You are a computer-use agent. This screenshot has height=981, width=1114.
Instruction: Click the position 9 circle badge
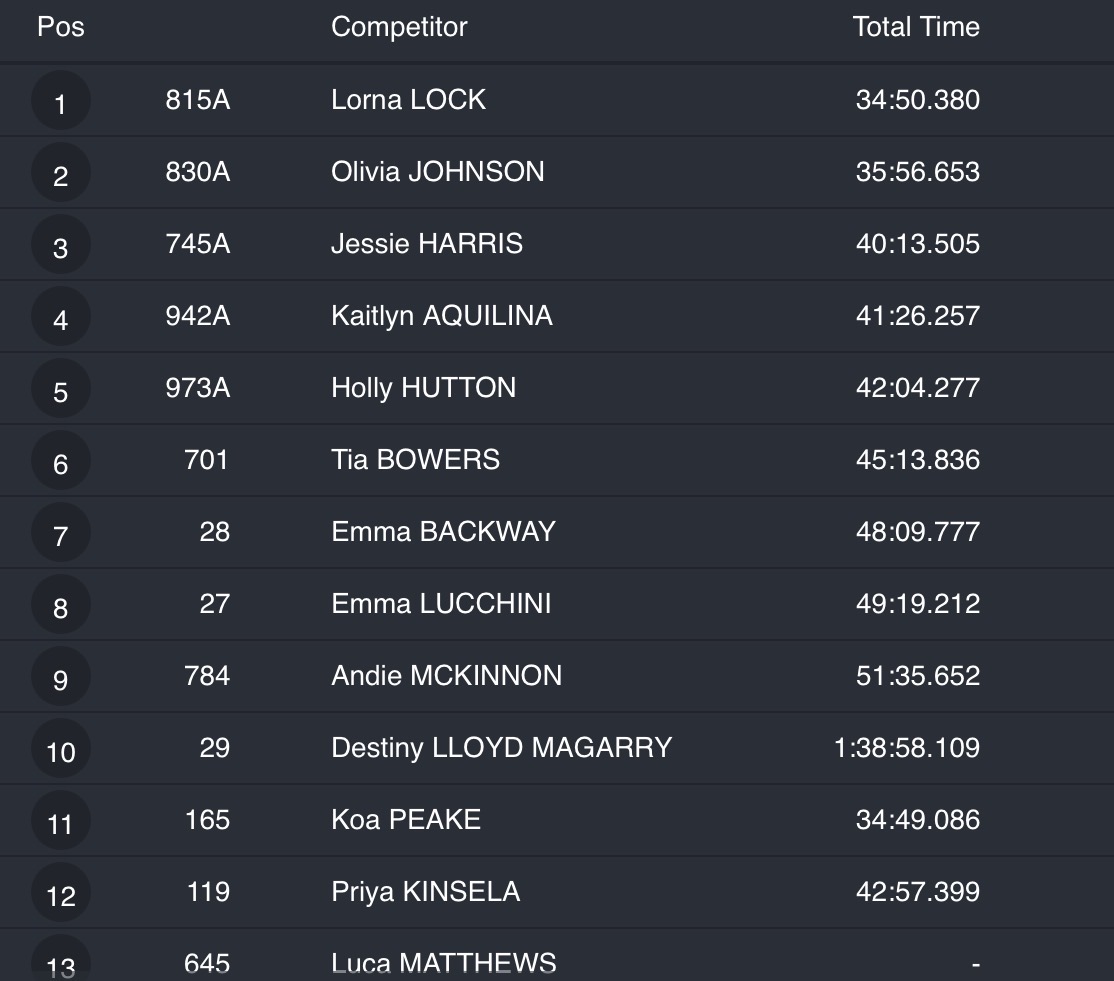(x=61, y=677)
